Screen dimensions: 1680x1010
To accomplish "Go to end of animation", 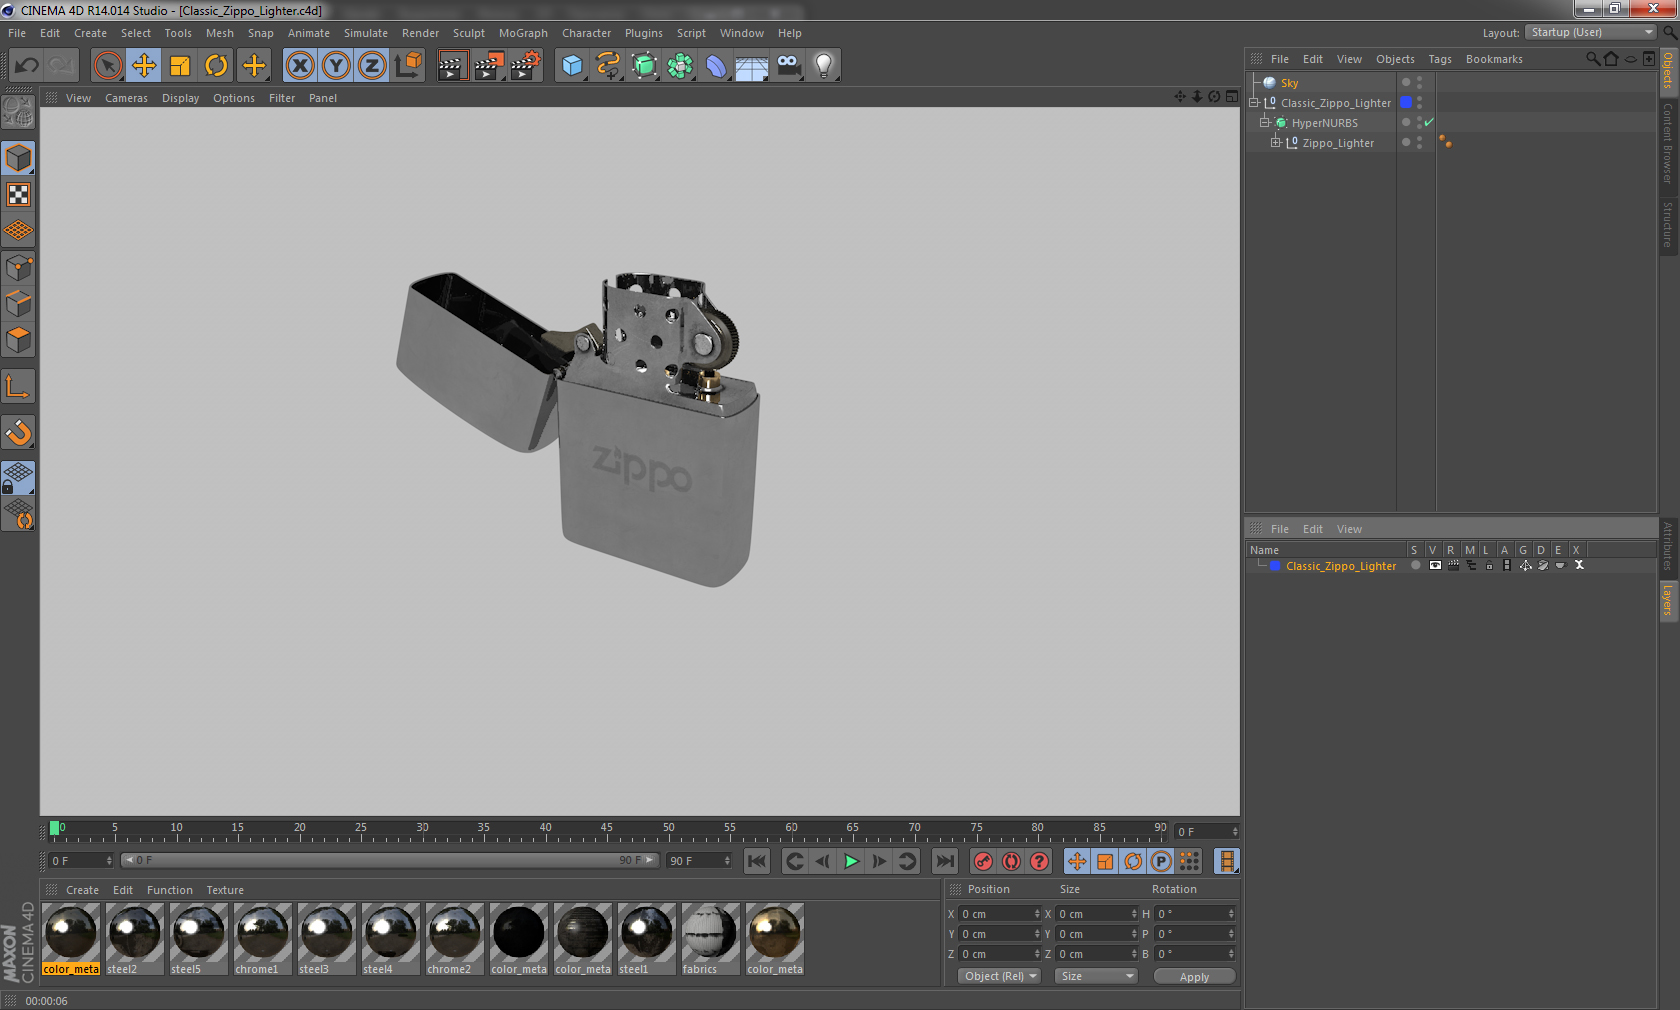I will point(945,861).
